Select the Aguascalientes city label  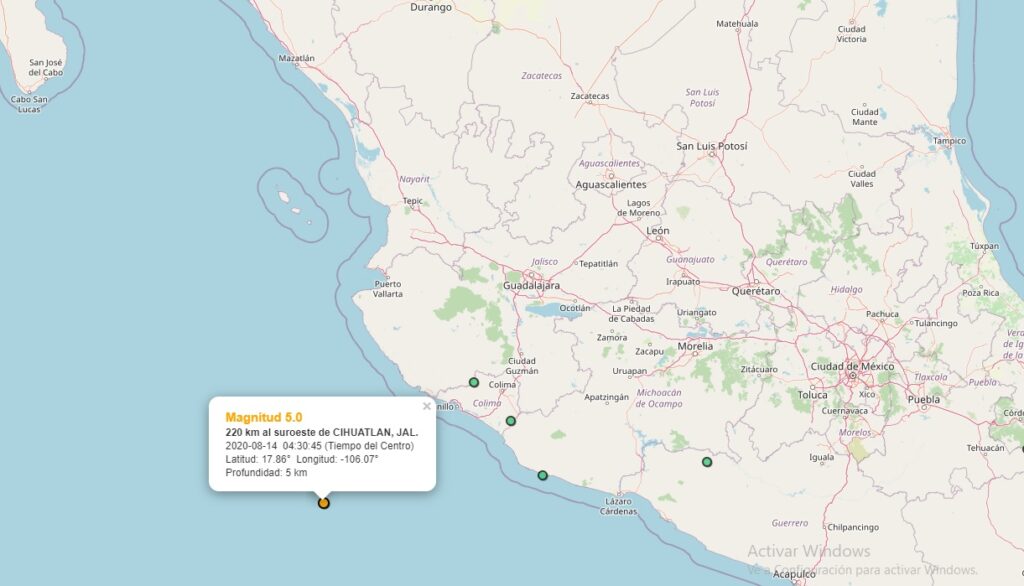tap(611, 185)
